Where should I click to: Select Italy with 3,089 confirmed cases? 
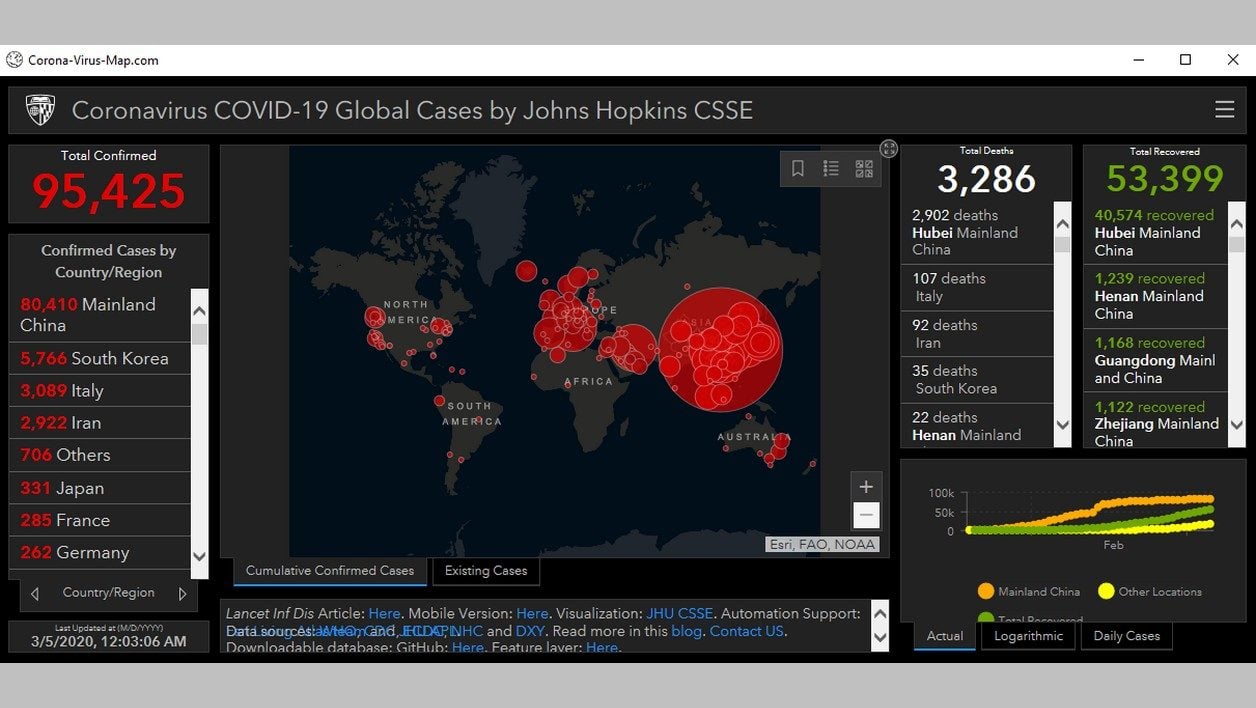(x=100, y=391)
